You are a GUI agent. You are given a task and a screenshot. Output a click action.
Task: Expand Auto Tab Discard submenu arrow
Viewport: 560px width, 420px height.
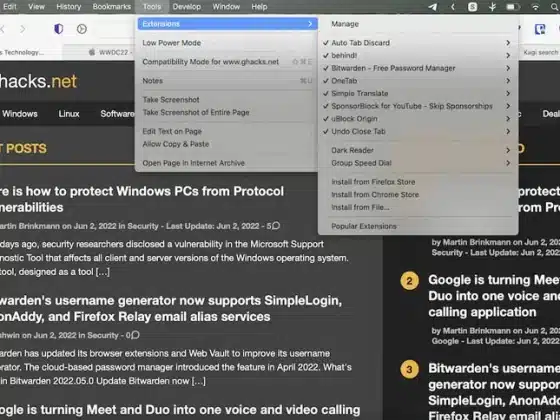pyautogui.click(x=508, y=43)
